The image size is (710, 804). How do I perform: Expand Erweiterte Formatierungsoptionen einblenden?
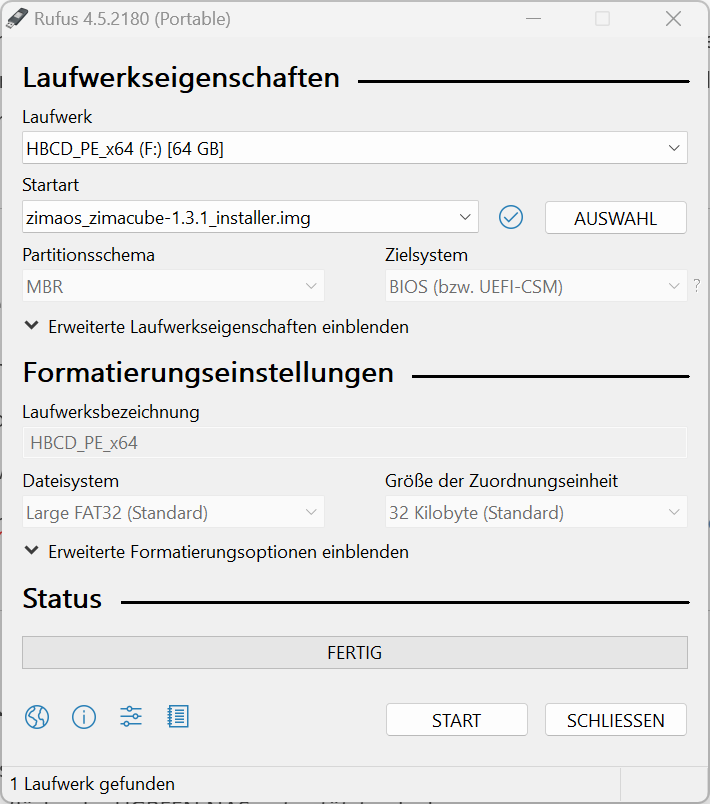[x=216, y=552]
